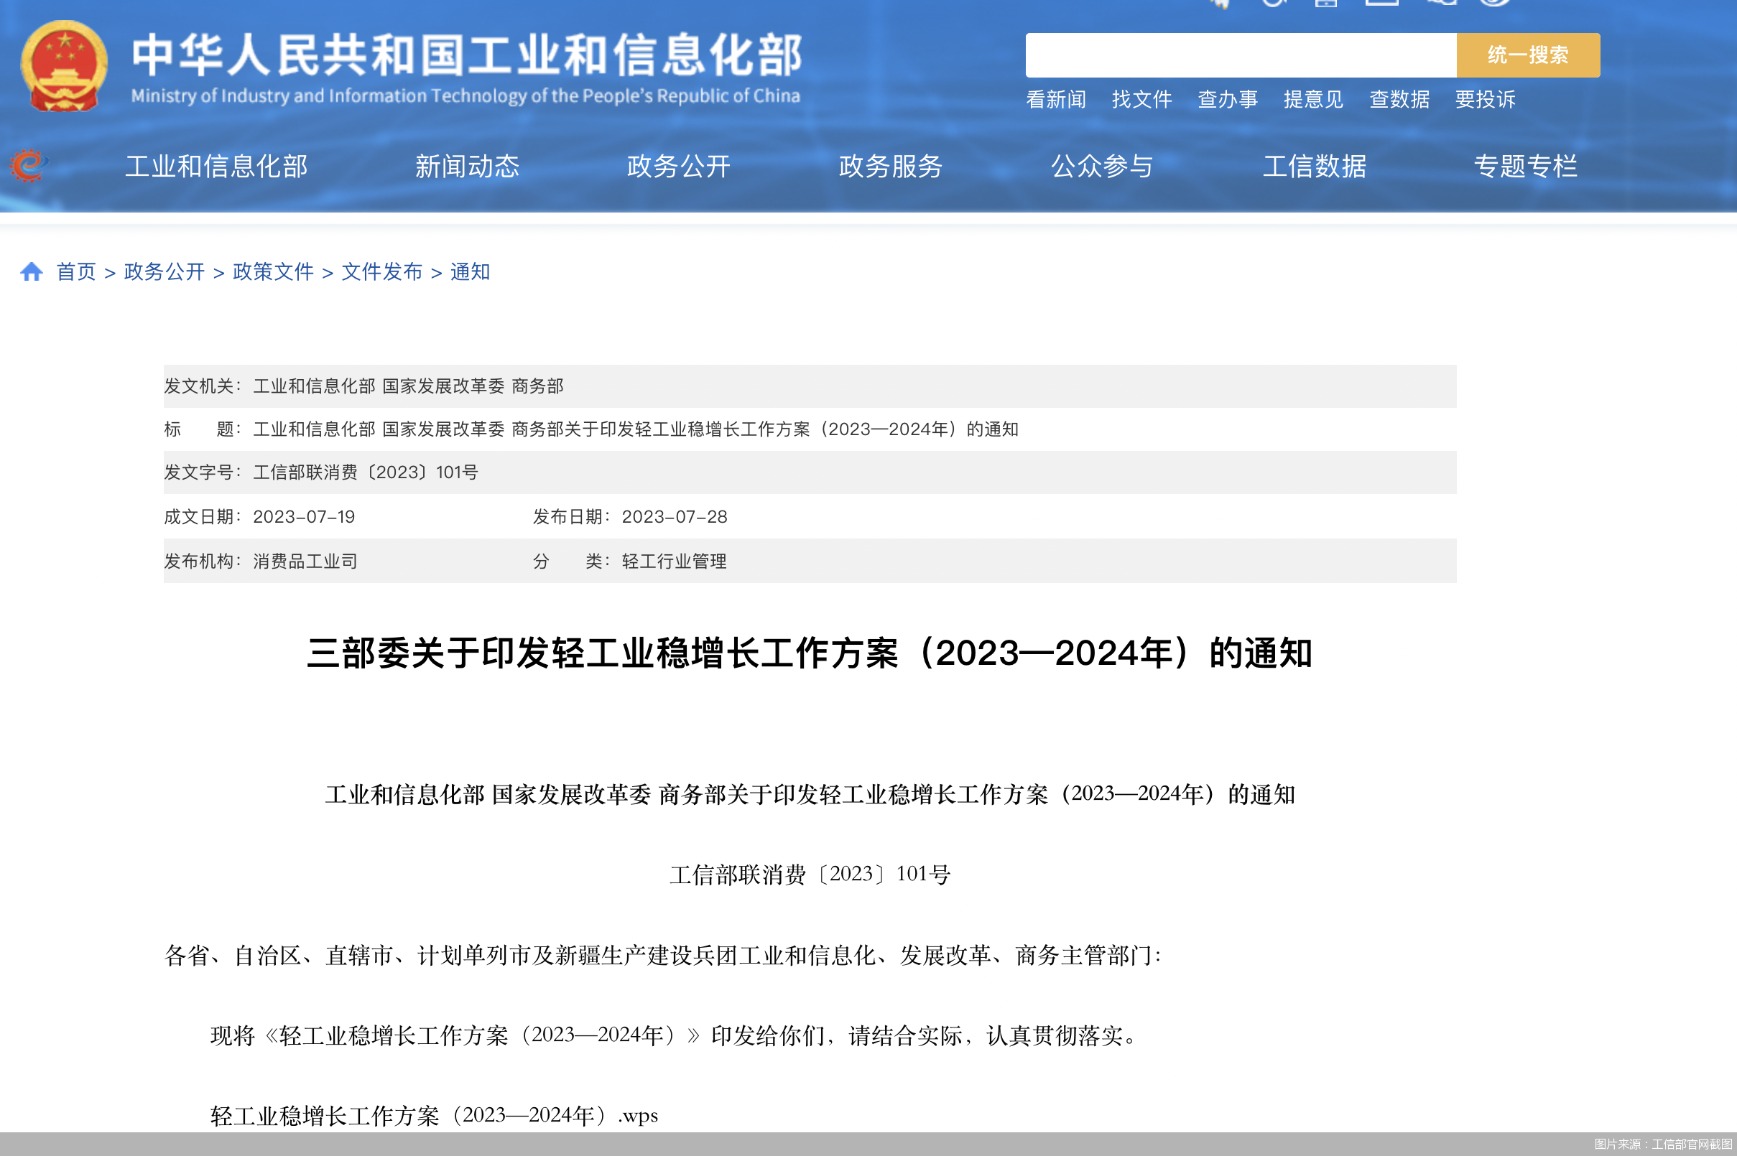Navigate to 首页 via the breadcrumb
1737x1156 pixels.
click(x=75, y=271)
